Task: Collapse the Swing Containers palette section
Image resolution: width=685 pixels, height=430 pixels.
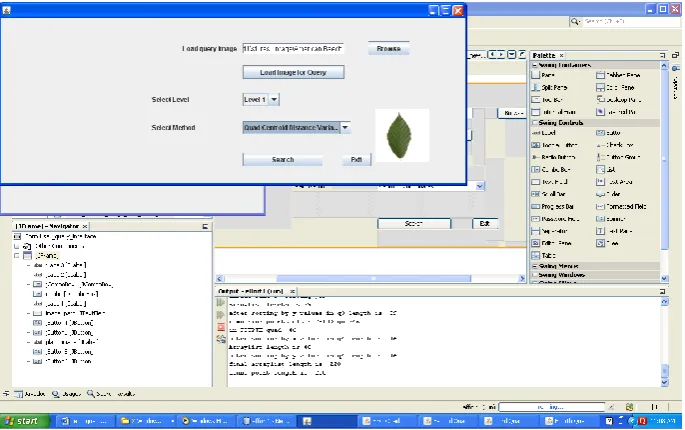Action: tap(534, 65)
